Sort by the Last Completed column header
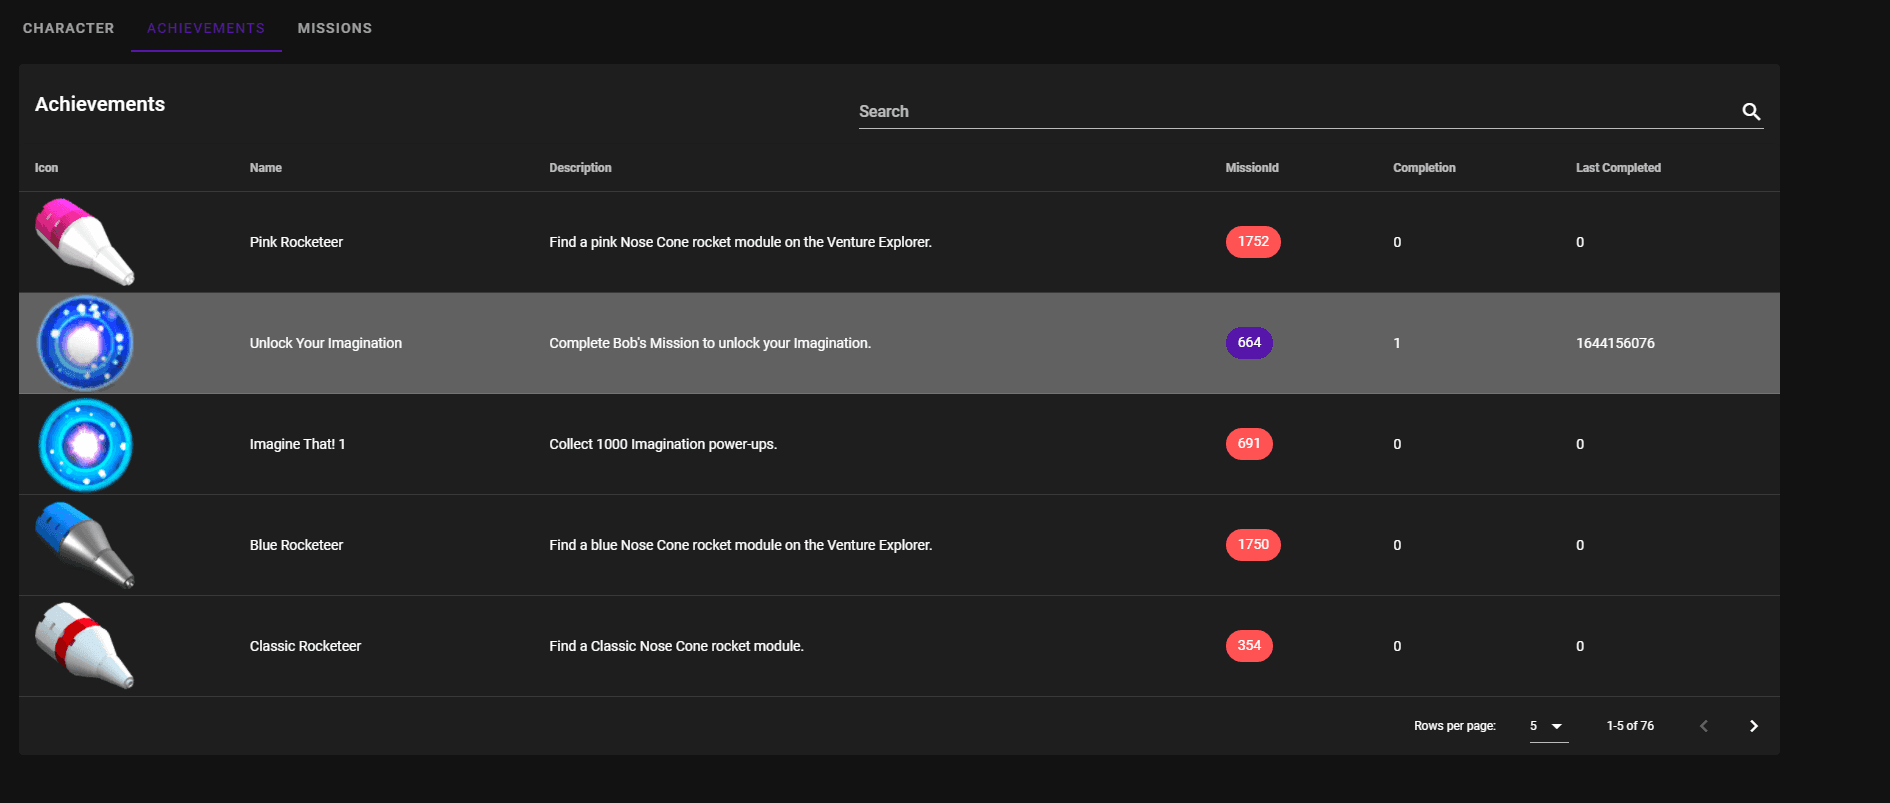The width and height of the screenshot is (1890, 803). [1618, 168]
